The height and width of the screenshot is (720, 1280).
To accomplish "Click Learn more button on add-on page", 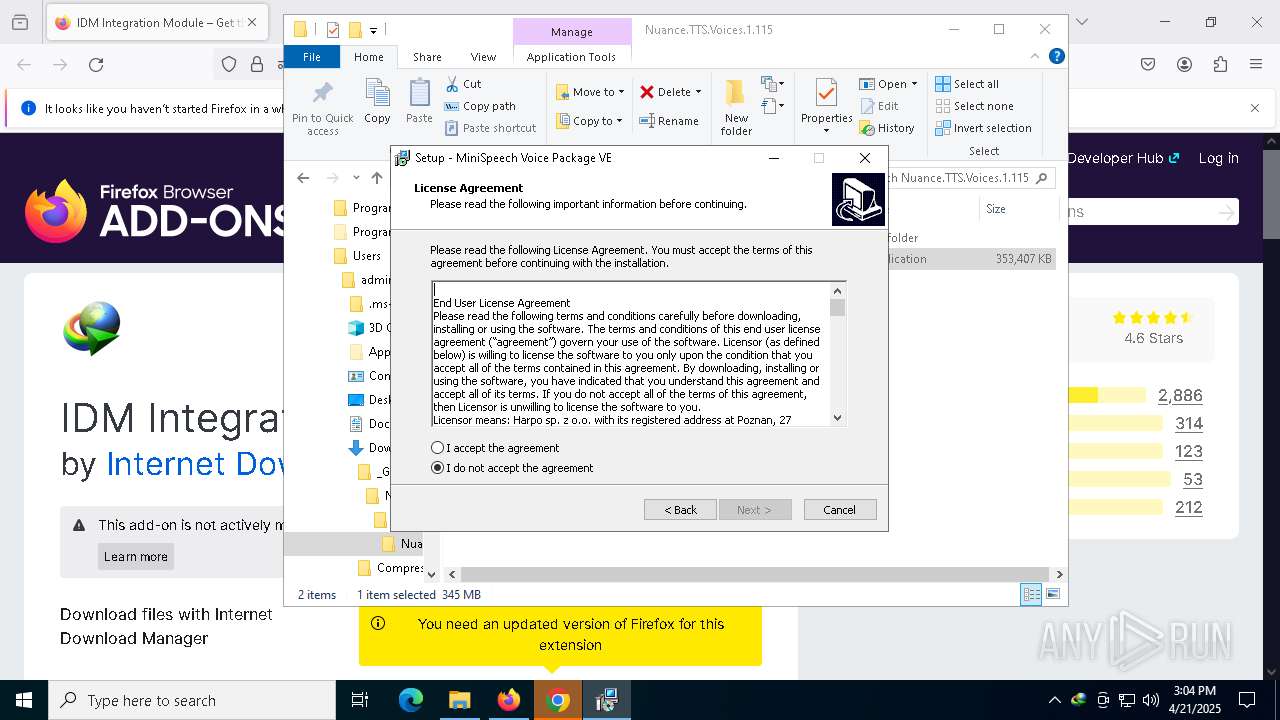I will coord(136,557).
